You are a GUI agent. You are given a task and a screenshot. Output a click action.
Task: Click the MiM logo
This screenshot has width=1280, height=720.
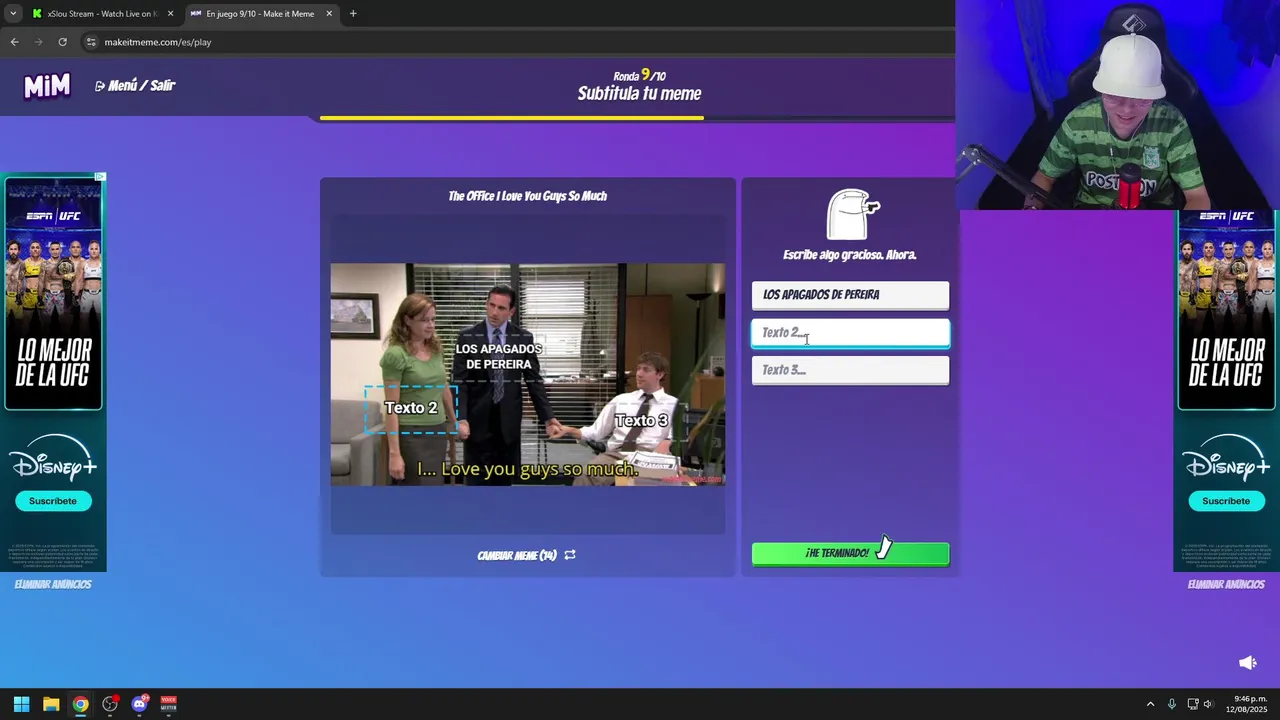click(x=47, y=86)
